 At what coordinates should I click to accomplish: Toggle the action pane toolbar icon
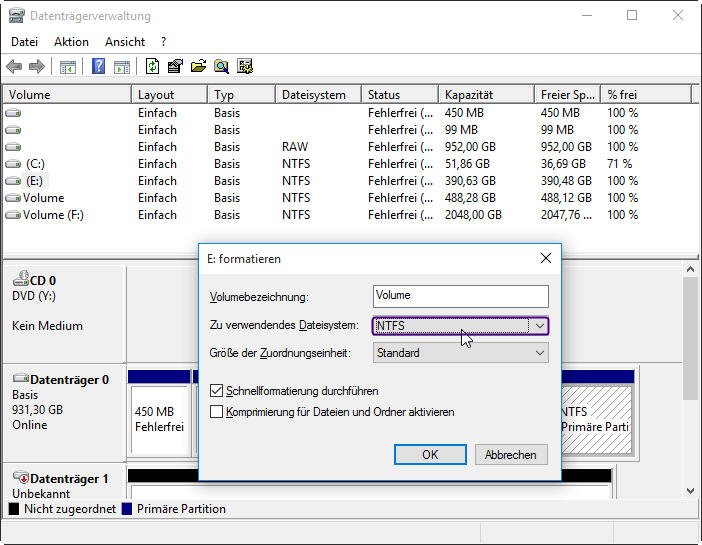pos(122,67)
